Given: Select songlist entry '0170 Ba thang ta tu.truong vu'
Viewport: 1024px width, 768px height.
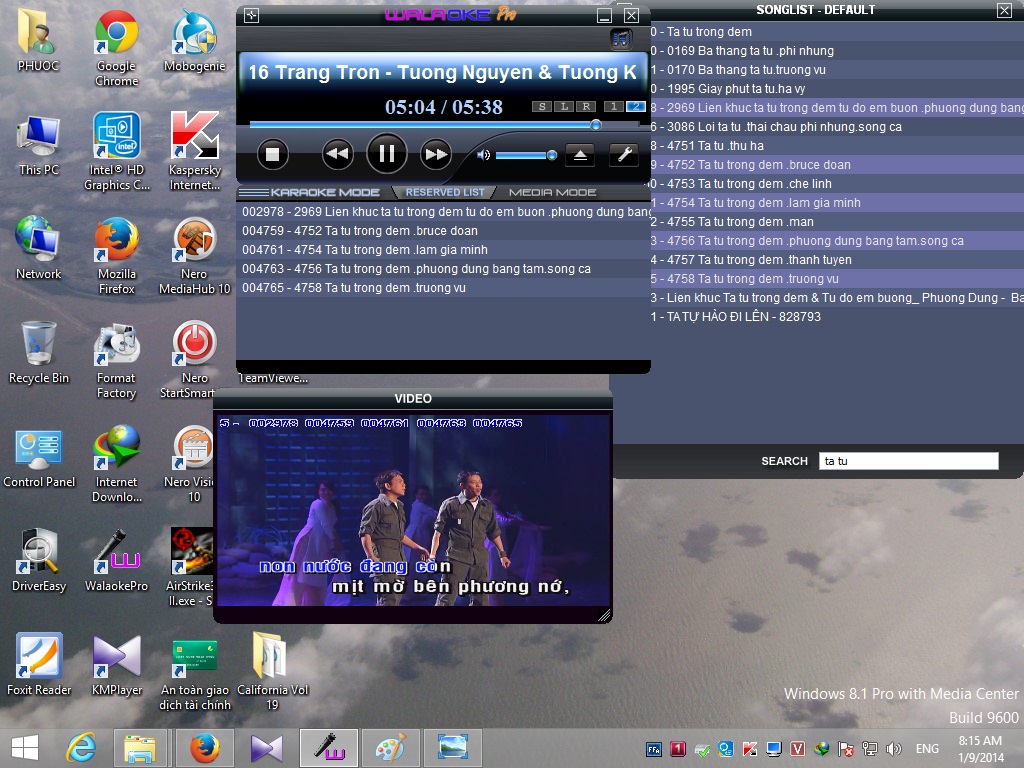Looking at the screenshot, I should (x=837, y=69).
